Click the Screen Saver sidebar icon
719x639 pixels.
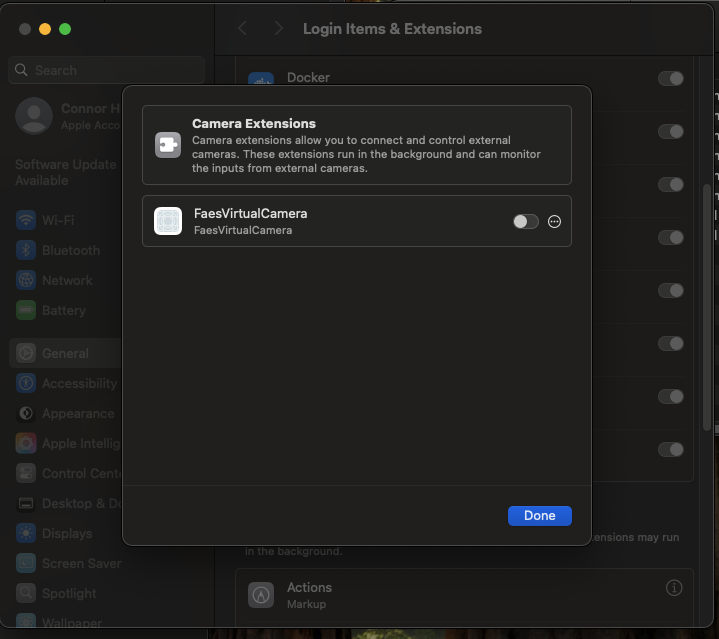tap(26, 563)
